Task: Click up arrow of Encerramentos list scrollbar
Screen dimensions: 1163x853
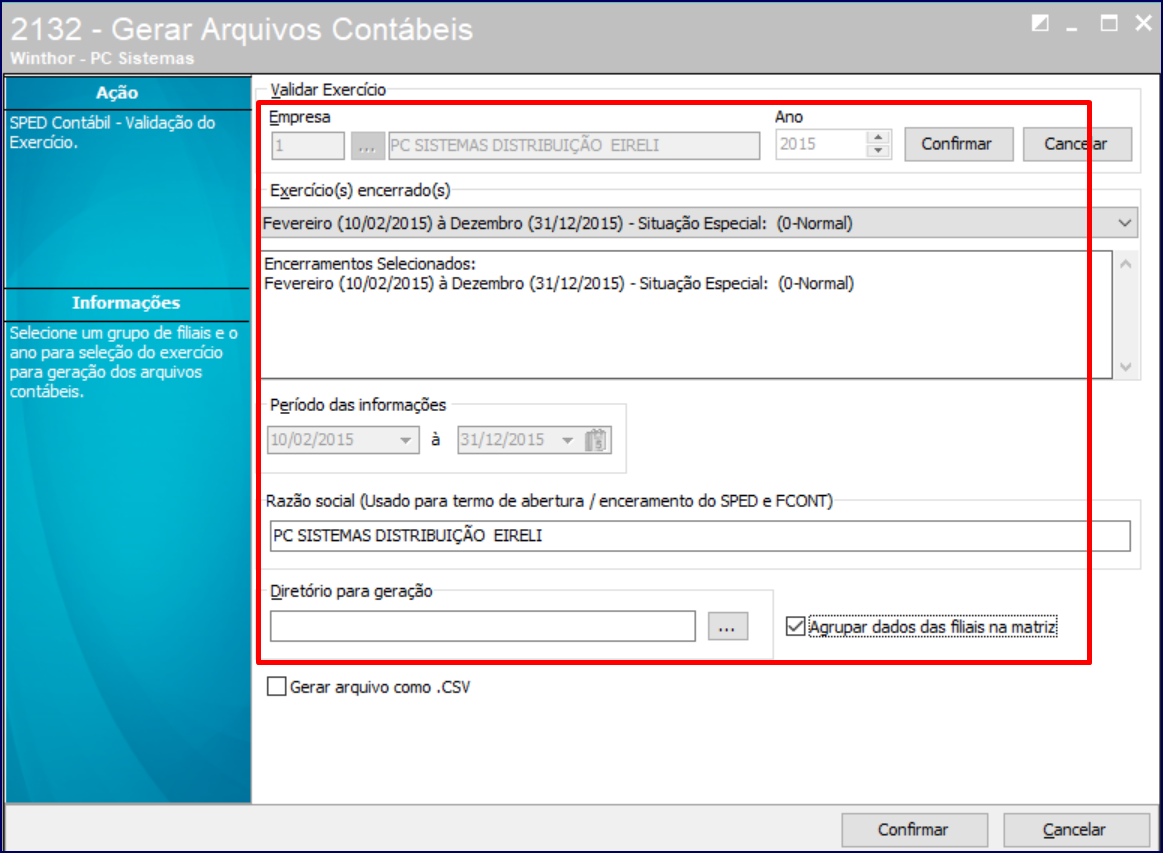Action: click(1125, 264)
